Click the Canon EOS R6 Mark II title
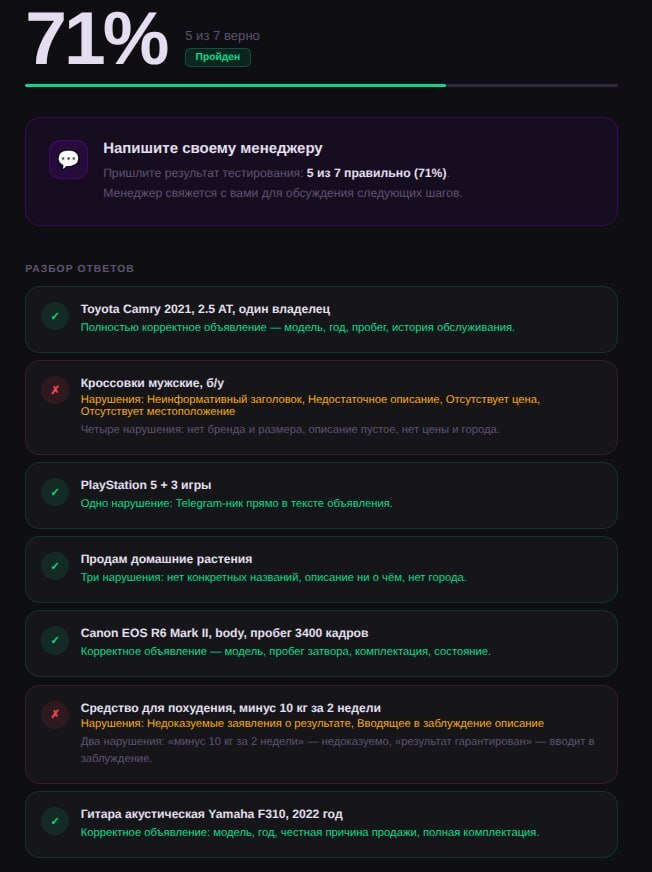Image resolution: width=652 pixels, height=872 pixels. (x=224, y=633)
